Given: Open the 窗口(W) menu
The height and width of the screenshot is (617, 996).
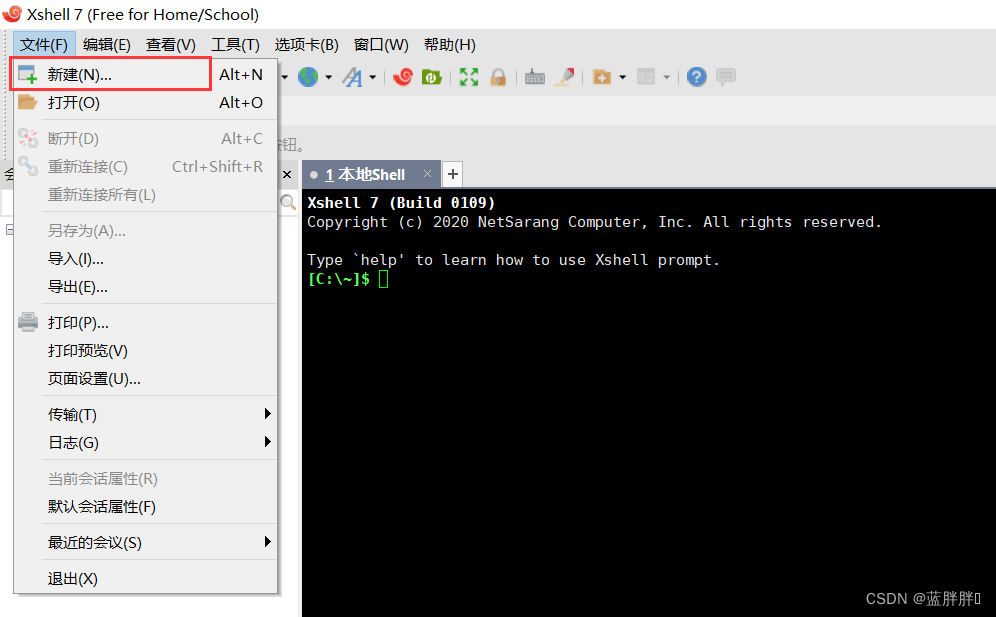Looking at the screenshot, I should point(381,44).
